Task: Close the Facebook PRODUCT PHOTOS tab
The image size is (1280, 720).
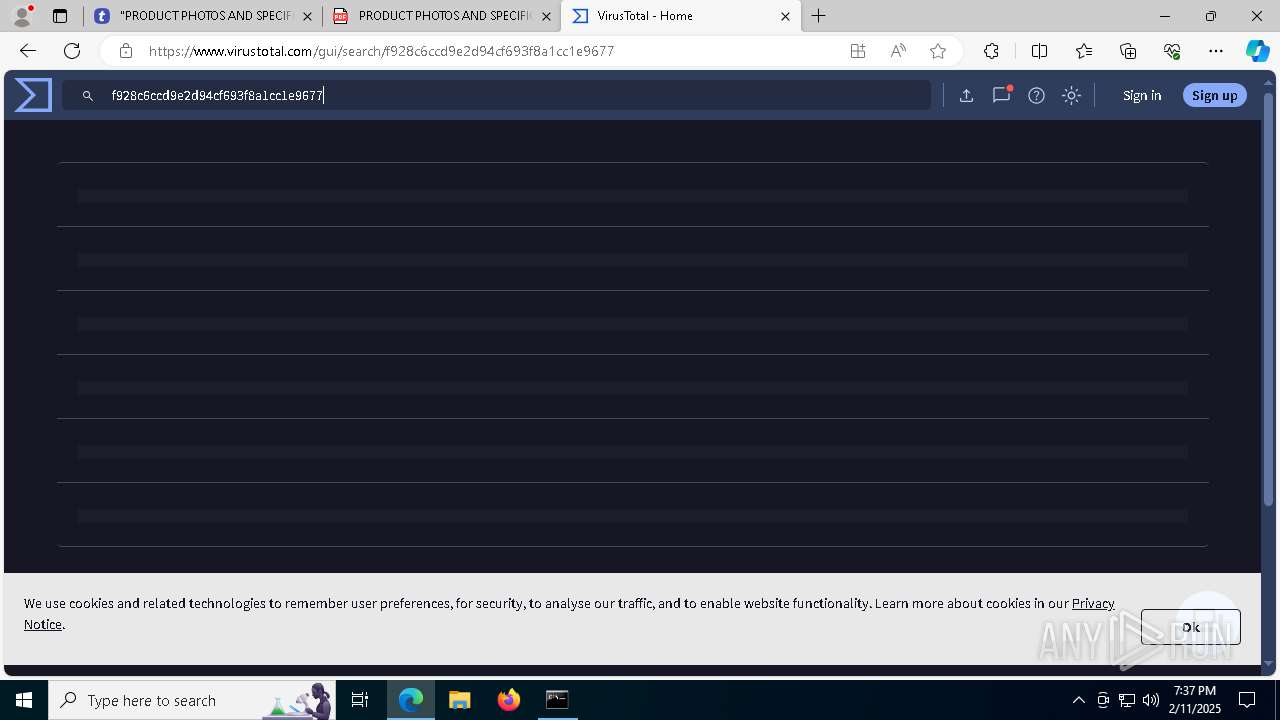Action: [x=307, y=16]
